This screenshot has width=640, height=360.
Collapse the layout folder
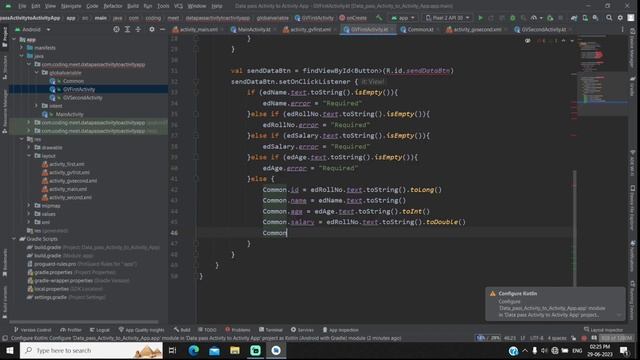pos(29,156)
